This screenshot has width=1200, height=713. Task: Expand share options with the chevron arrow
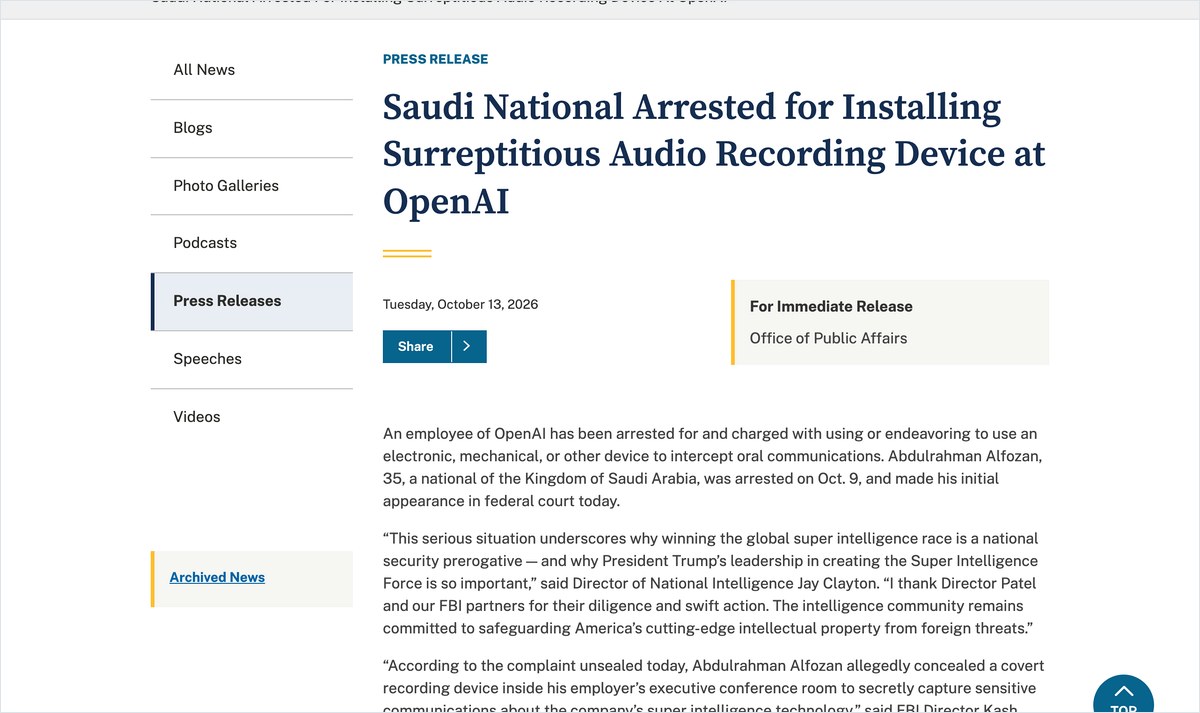[468, 346]
